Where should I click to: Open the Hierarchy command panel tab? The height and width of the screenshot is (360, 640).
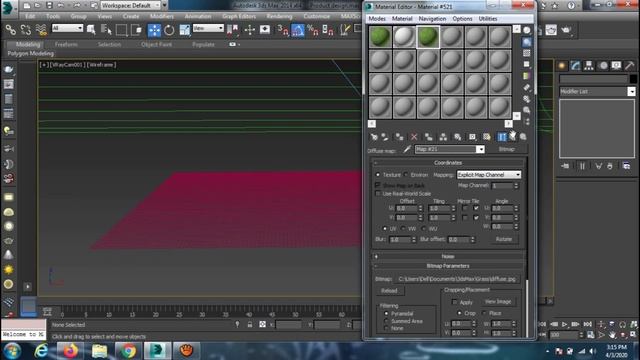589,66
